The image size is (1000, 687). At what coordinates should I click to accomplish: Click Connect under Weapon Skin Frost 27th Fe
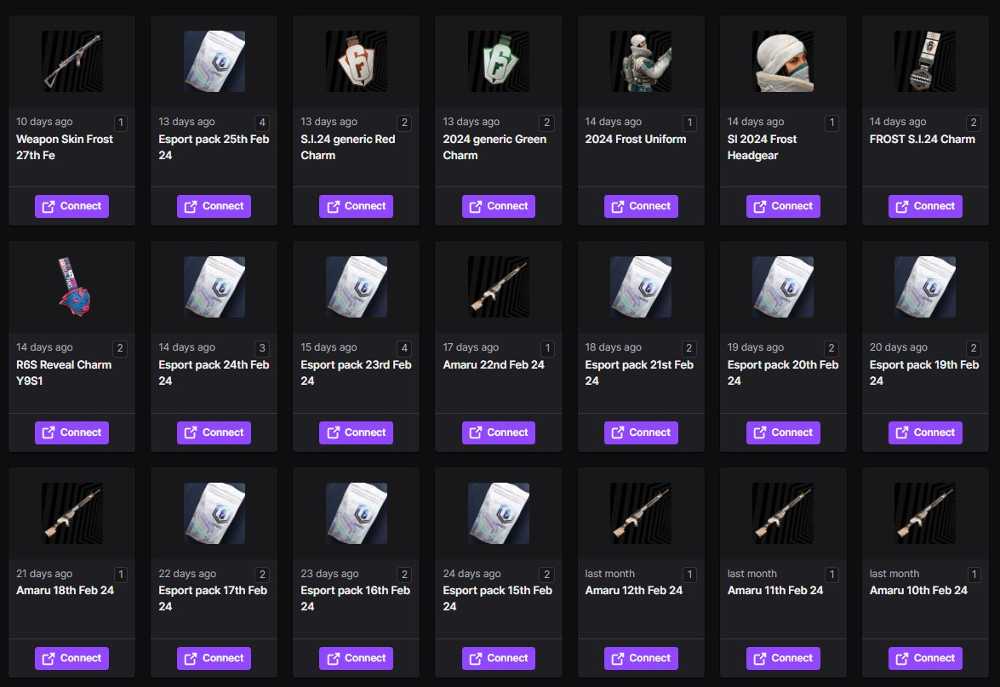pos(72,206)
